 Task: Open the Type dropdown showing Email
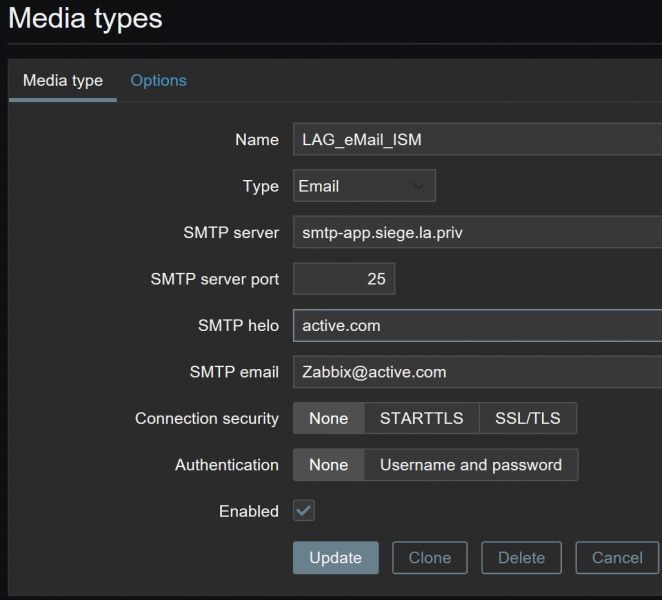364,186
